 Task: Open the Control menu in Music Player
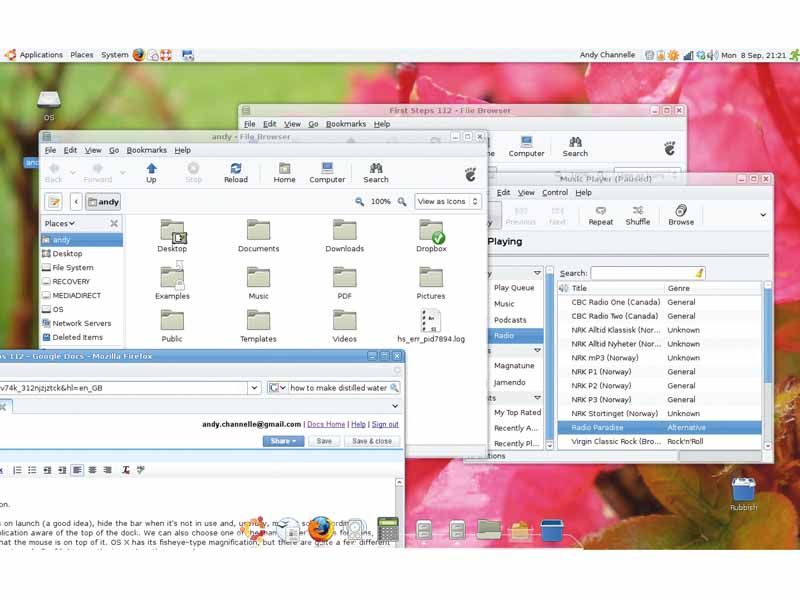tap(555, 192)
